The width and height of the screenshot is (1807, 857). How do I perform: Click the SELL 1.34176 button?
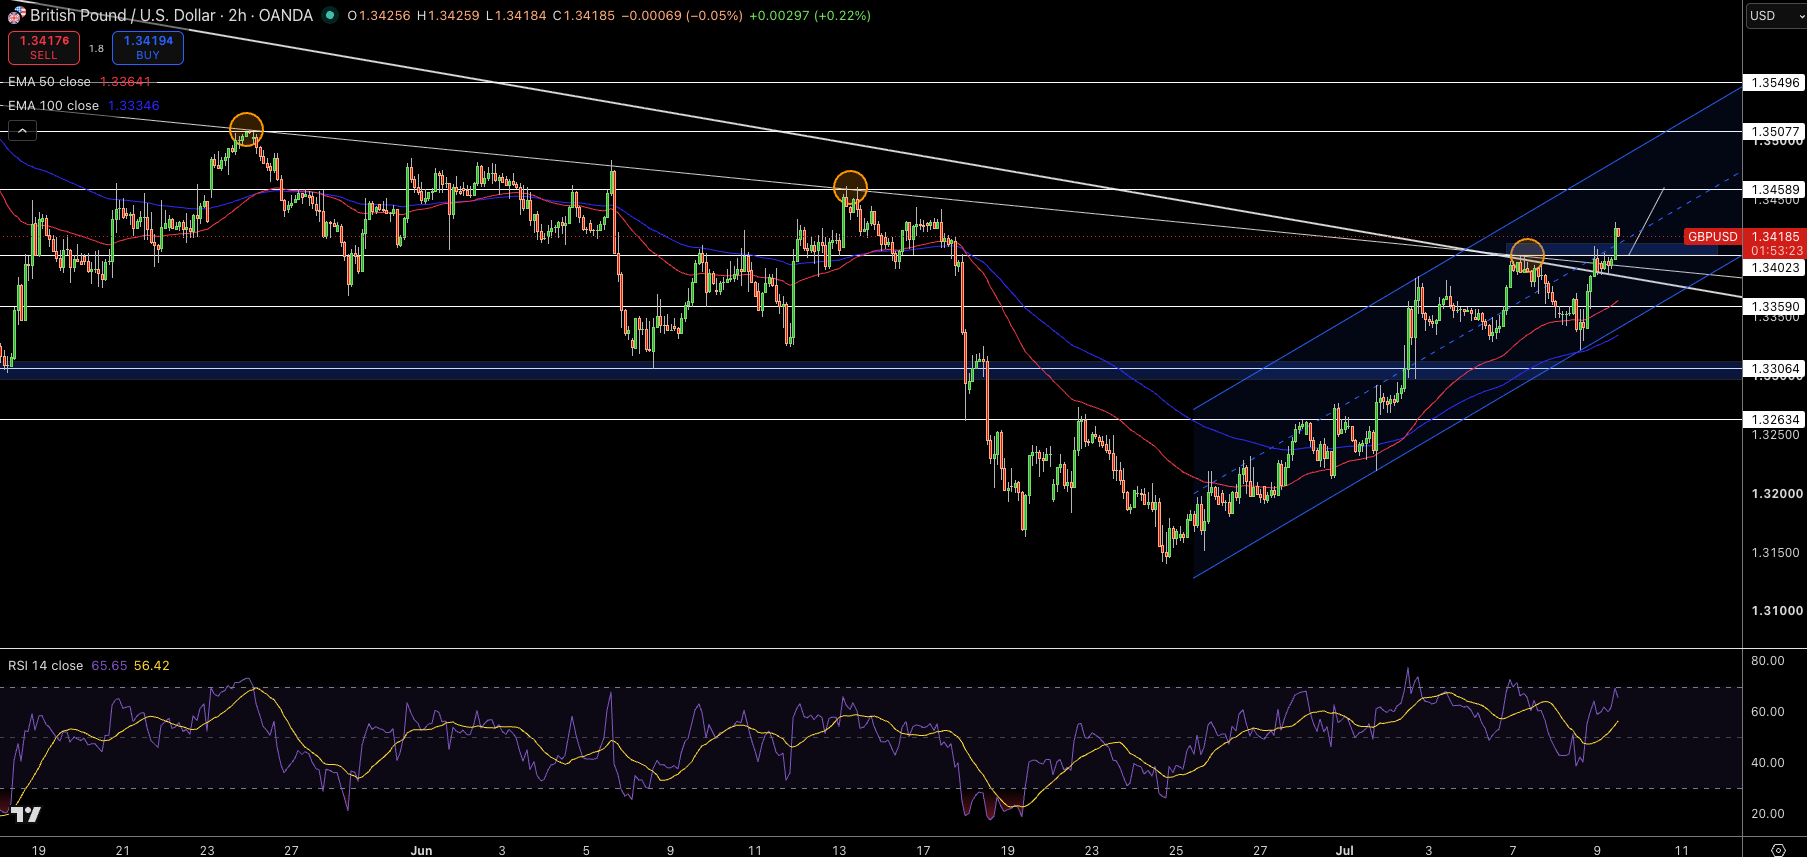click(x=44, y=48)
